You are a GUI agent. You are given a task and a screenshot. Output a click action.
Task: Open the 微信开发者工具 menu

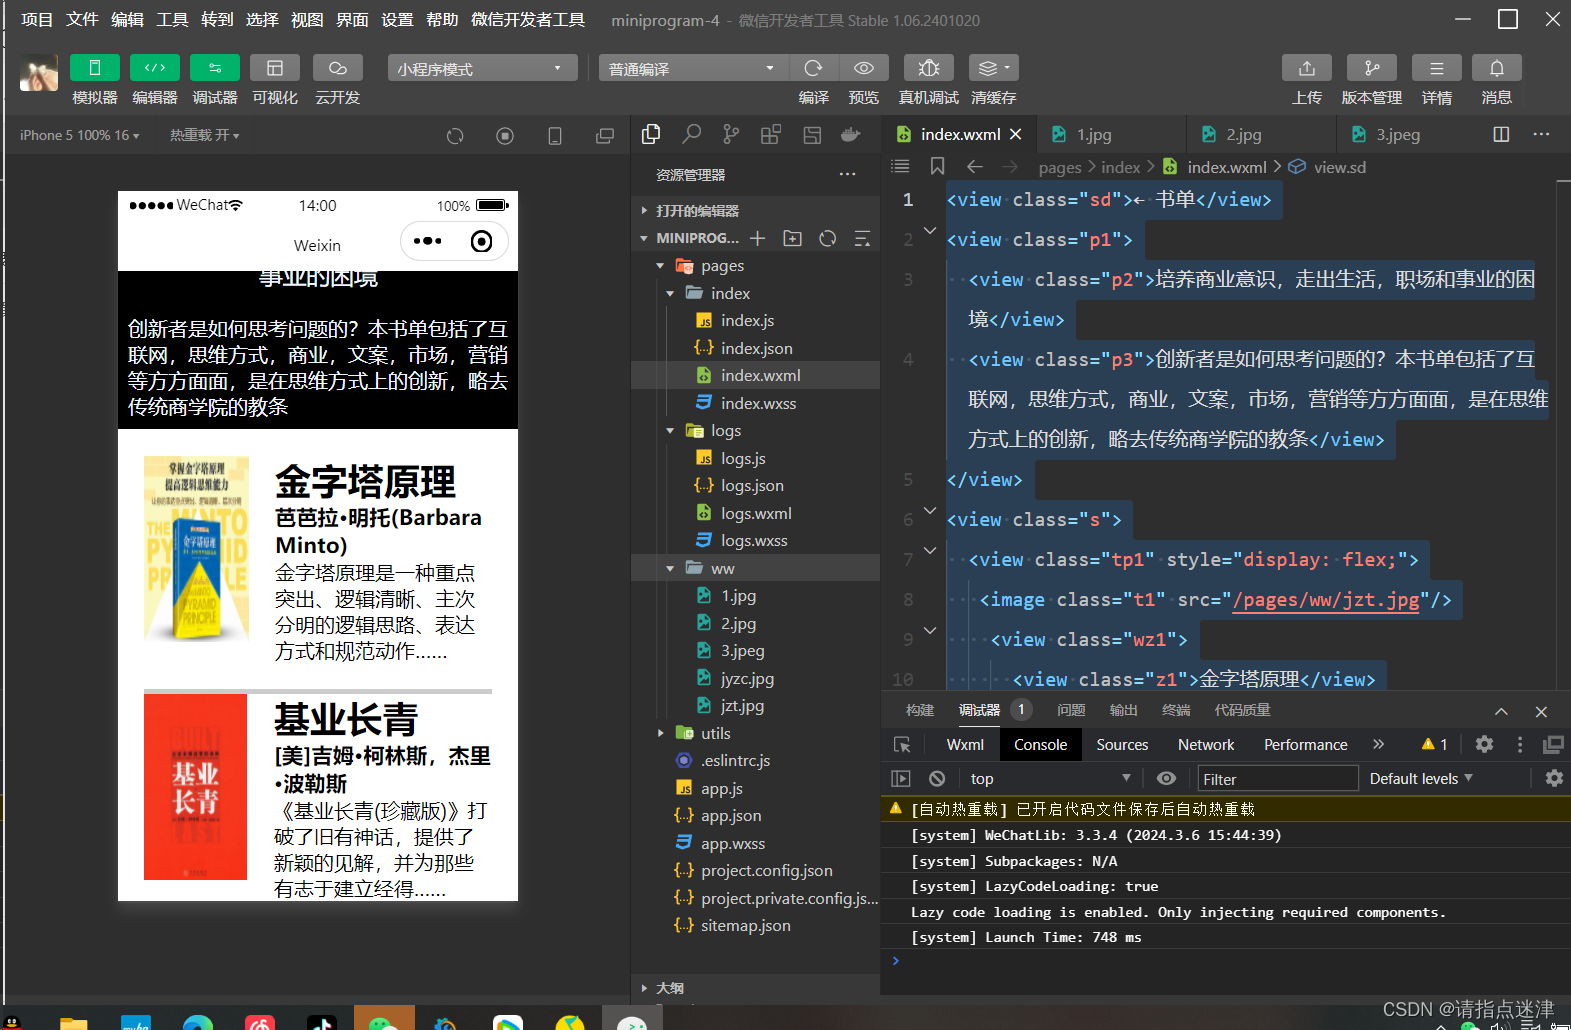click(x=528, y=20)
